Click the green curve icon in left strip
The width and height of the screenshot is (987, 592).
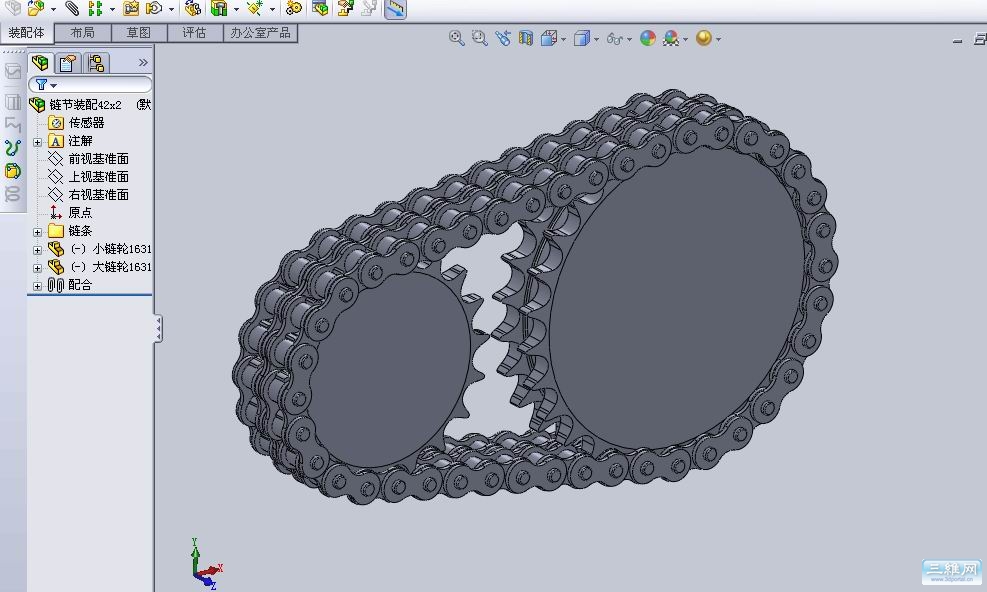tap(13, 147)
